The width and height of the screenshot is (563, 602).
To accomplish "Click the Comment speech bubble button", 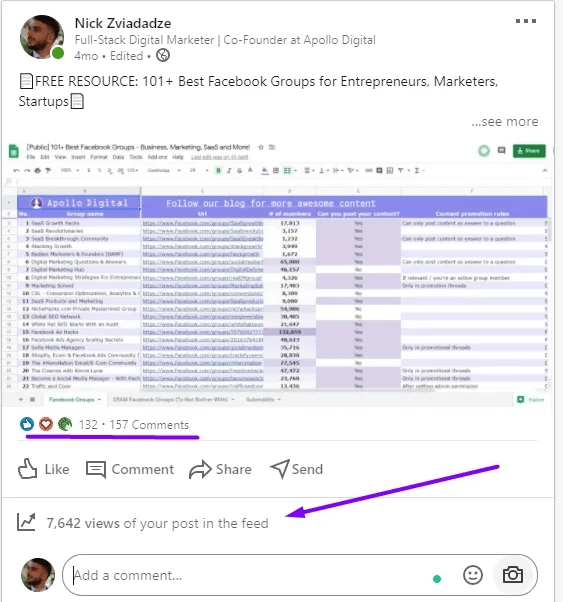I will 130,469.
